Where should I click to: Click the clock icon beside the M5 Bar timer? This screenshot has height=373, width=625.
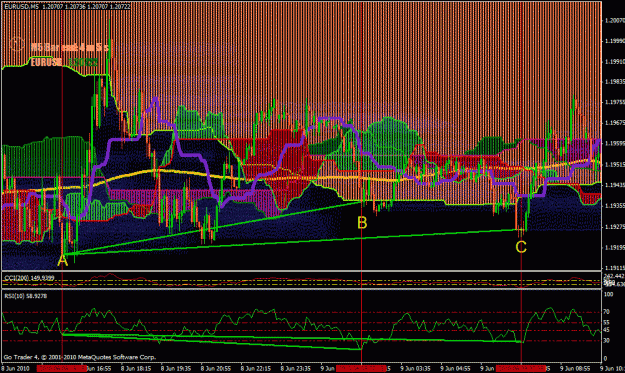[x=17, y=44]
